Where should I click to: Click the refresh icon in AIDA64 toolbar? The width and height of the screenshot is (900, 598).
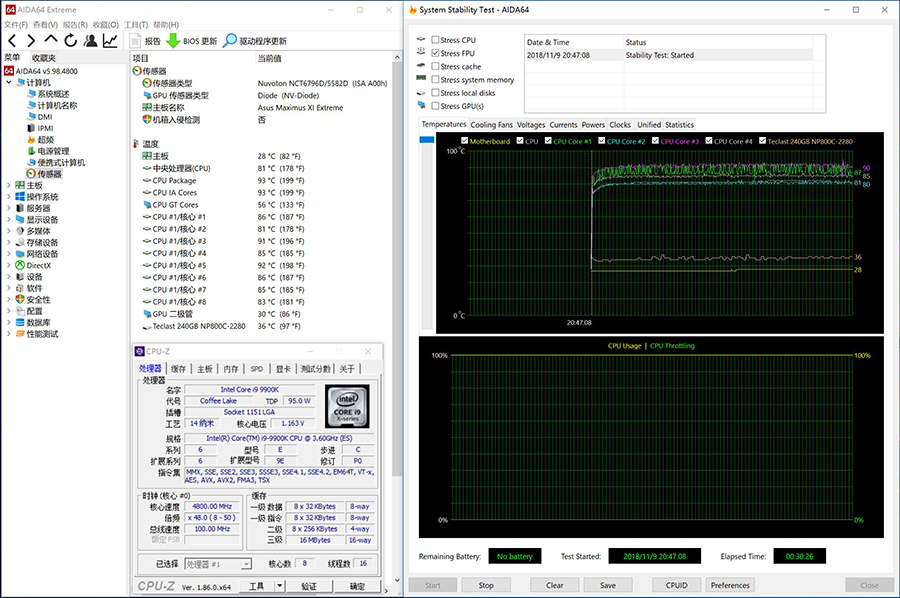70,41
